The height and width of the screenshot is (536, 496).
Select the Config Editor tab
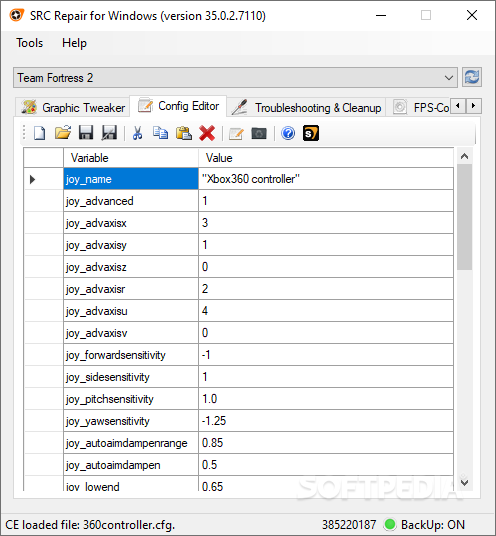[x=178, y=106]
